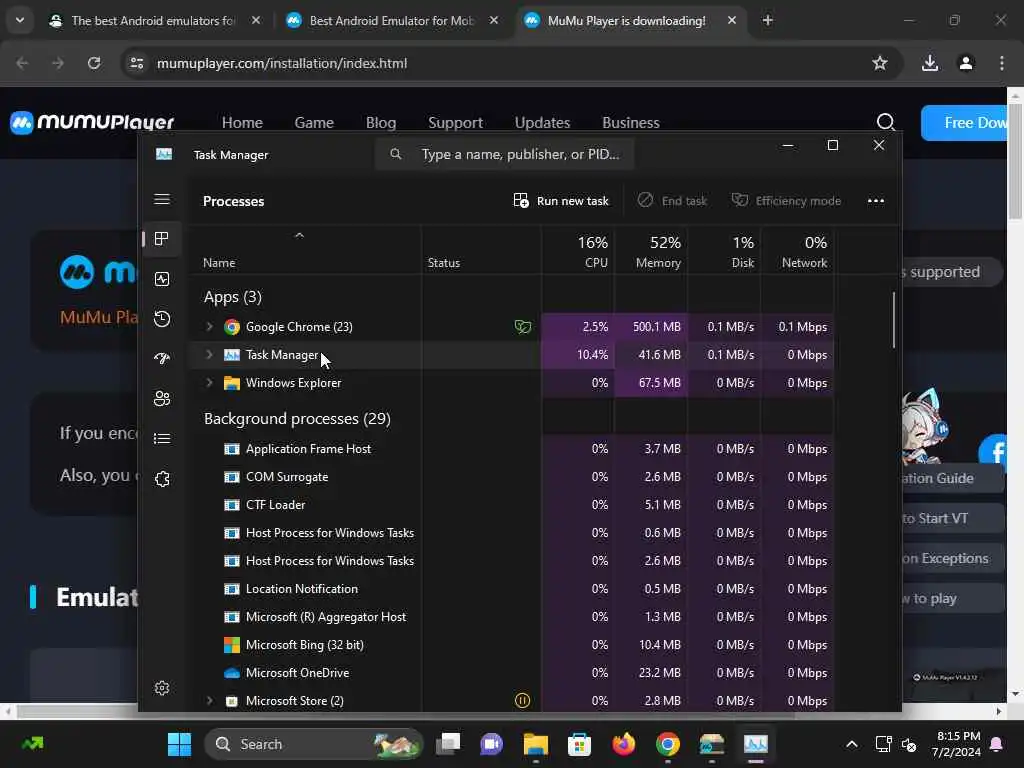1024x768 pixels.
Task: Click the efficiency mode leaf on Chrome row
Action: pyautogui.click(x=522, y=327)
